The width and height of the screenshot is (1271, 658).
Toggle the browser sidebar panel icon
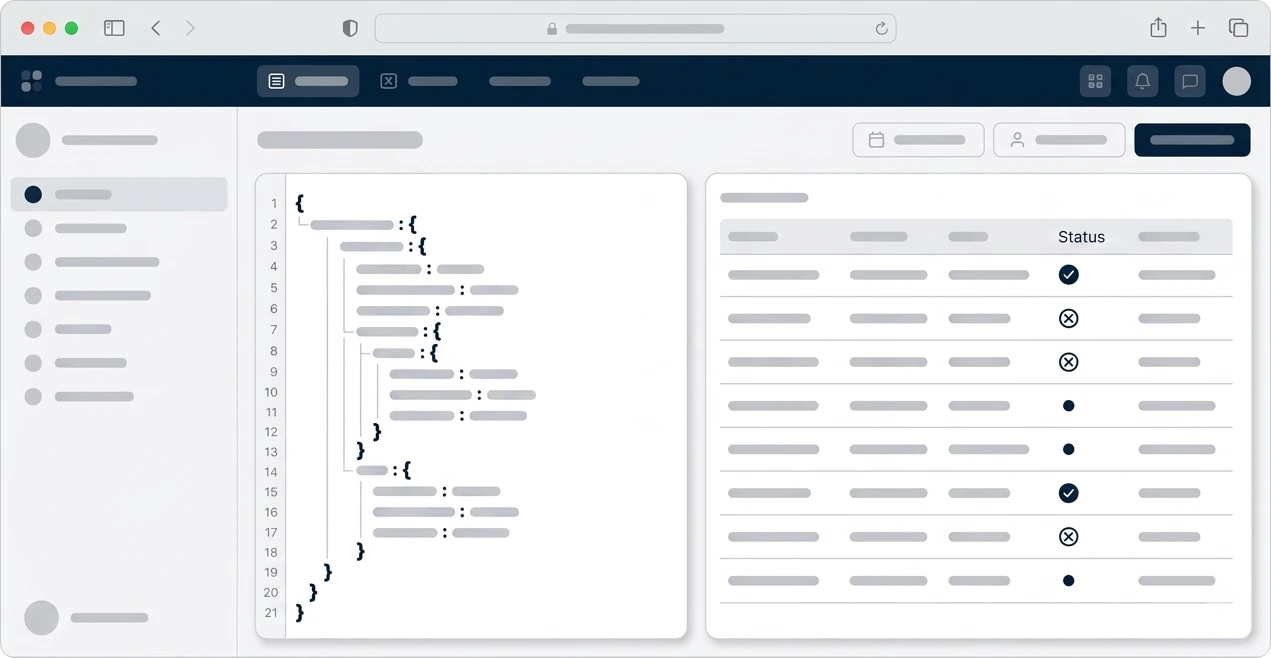(x=114, y=28)
